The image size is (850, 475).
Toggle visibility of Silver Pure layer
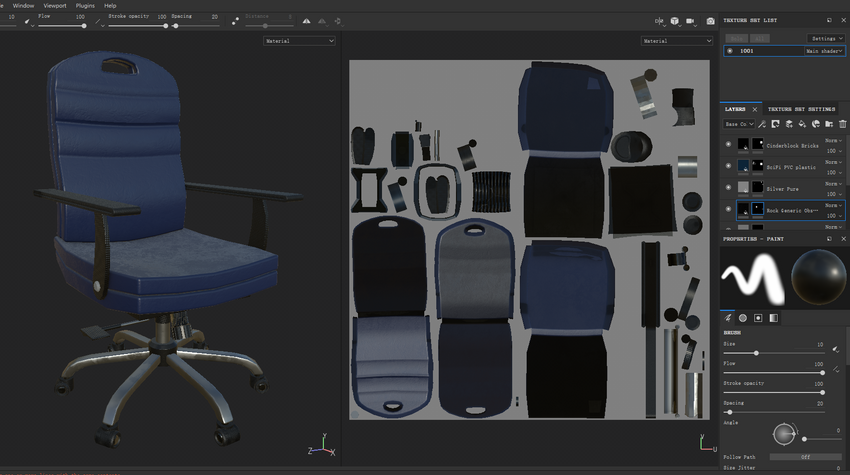(728, 188)
